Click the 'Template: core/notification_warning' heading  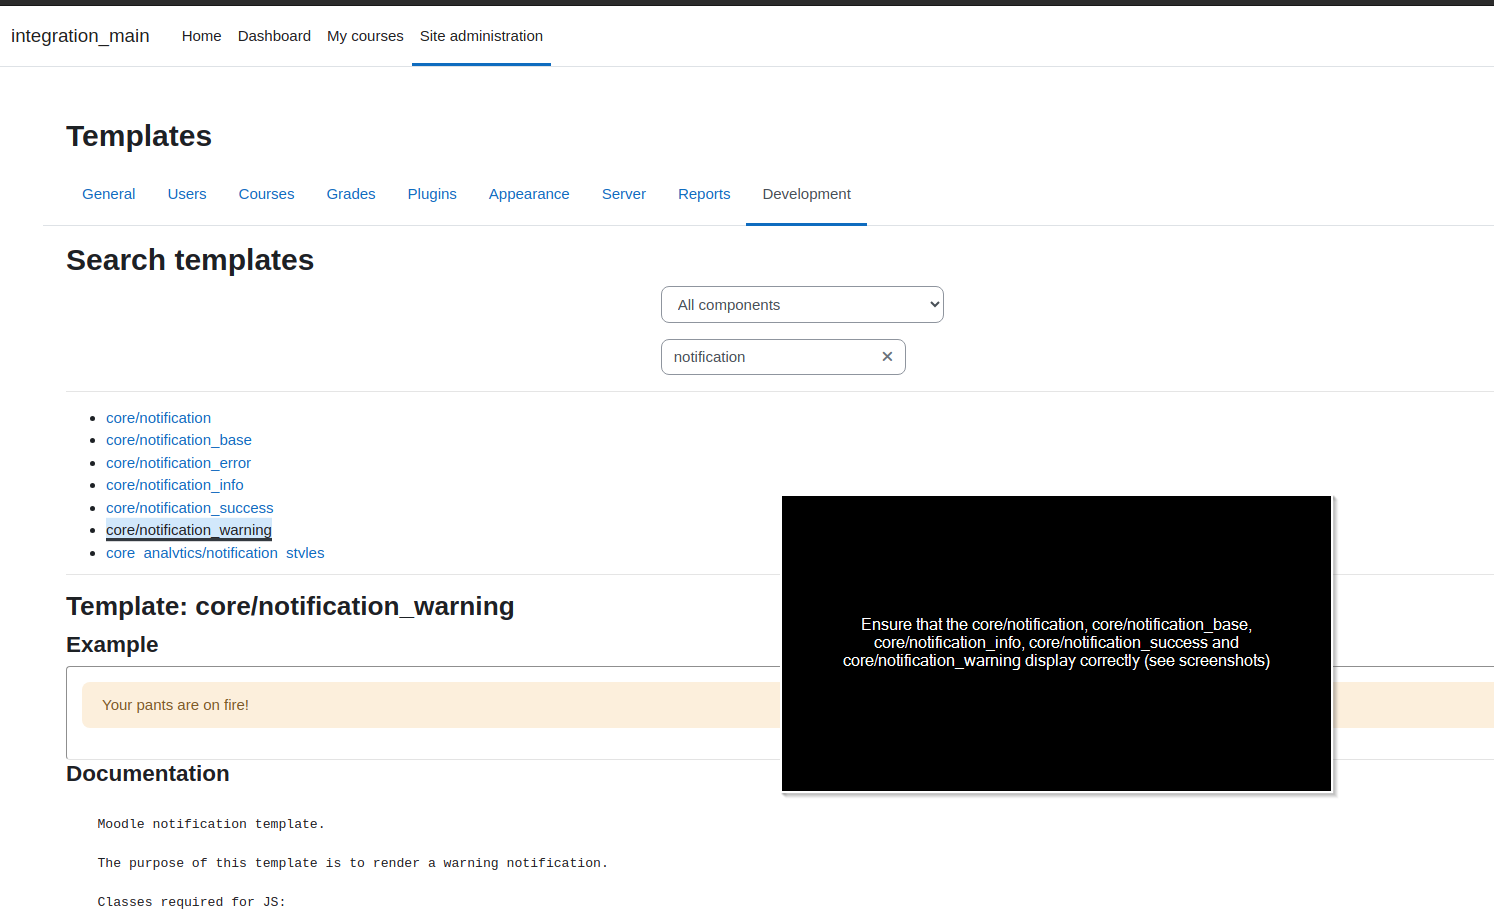(x=290, y=606)
